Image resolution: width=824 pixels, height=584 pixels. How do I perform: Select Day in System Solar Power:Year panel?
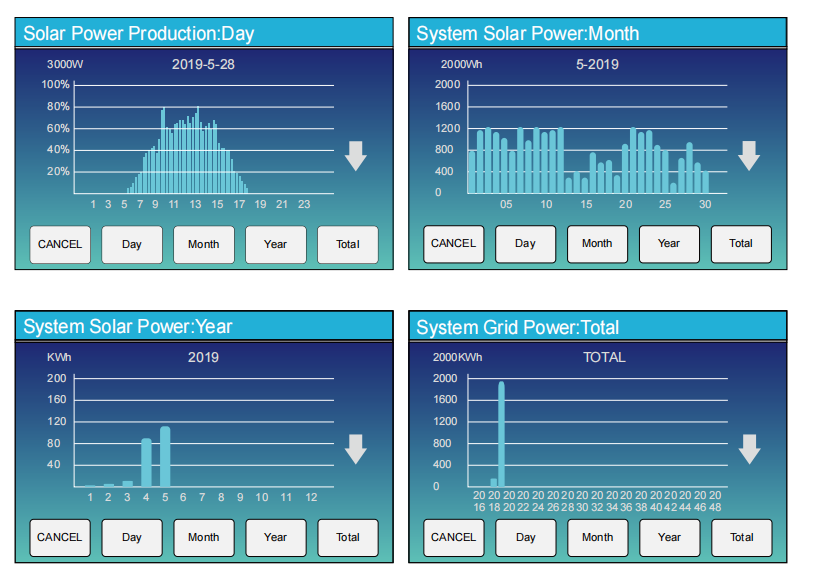click(132, 537)
